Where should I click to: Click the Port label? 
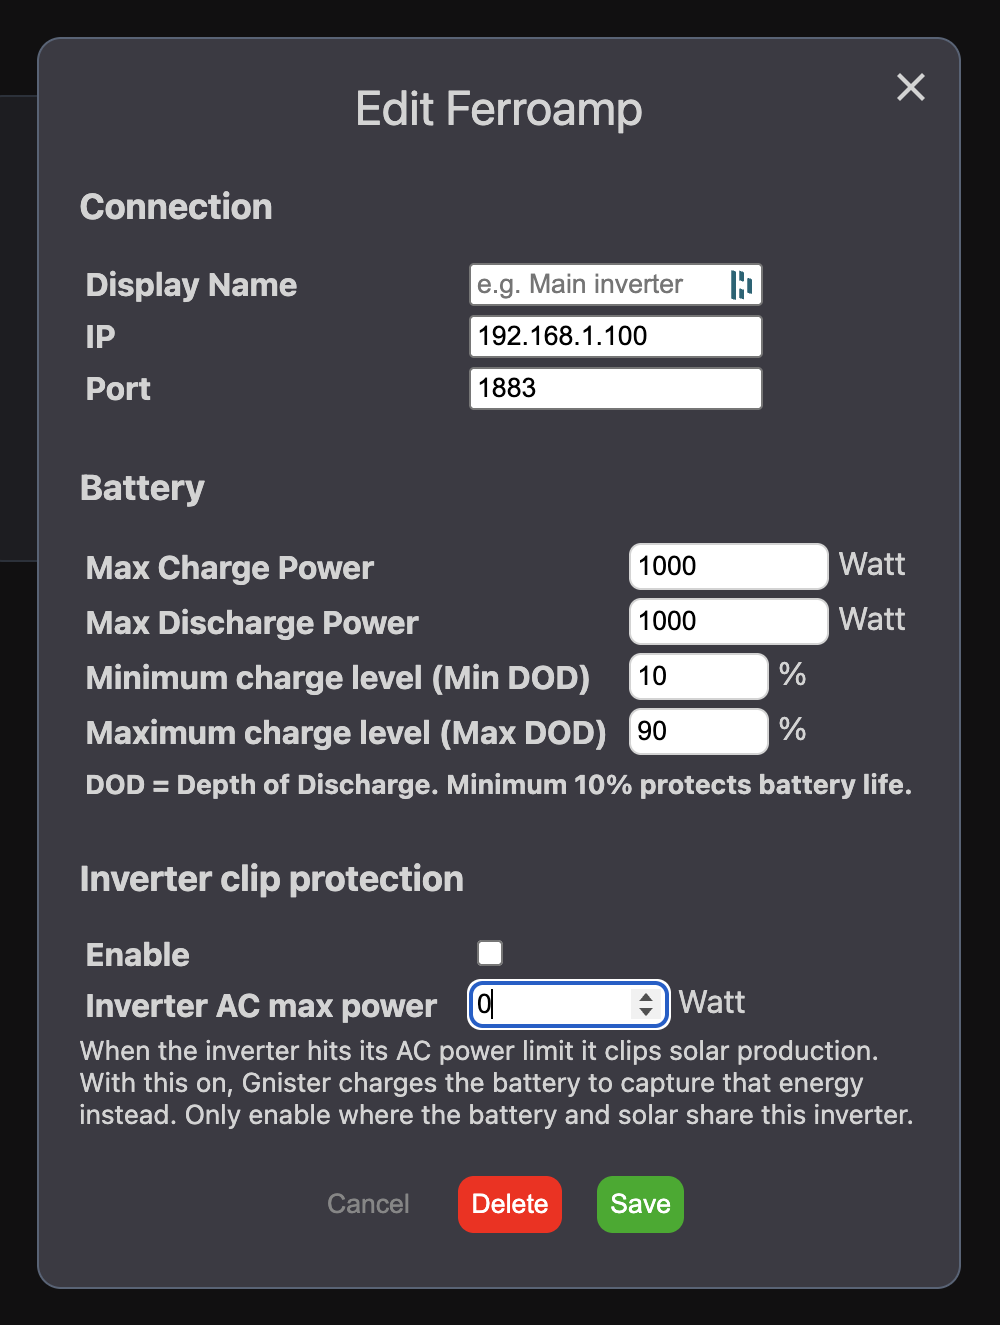tap(118, 389)
